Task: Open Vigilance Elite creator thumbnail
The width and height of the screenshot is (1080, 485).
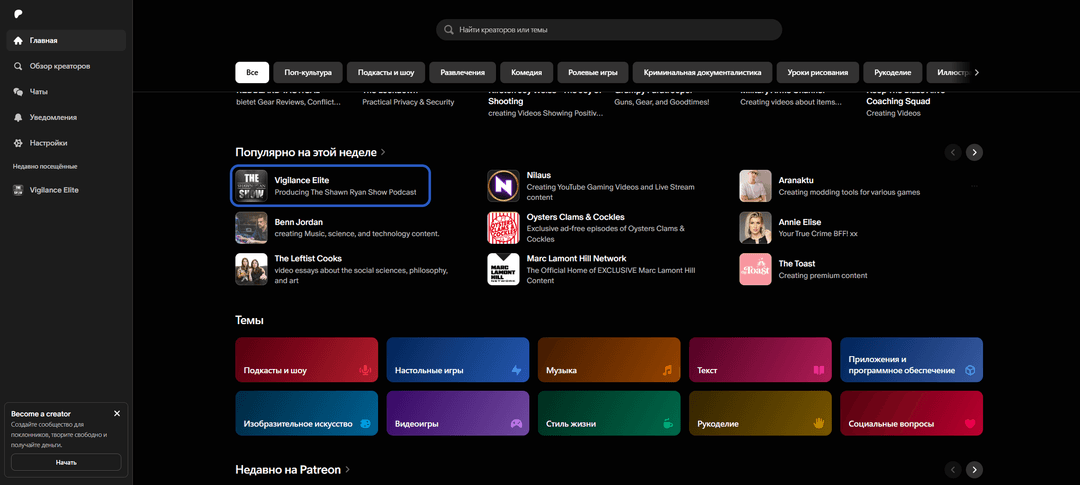Action: (251, 186)
